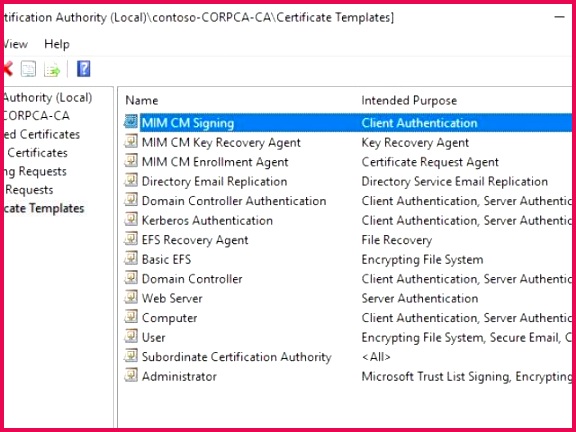Select the MIM CM Enrollment Agent name

(x=215, y=162)
